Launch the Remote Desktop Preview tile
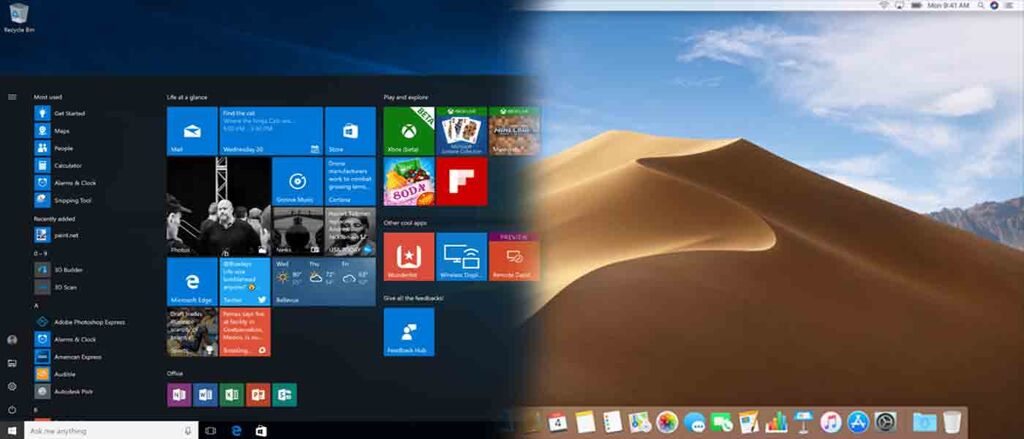The image size is (1024, 439). coord(514,257)
